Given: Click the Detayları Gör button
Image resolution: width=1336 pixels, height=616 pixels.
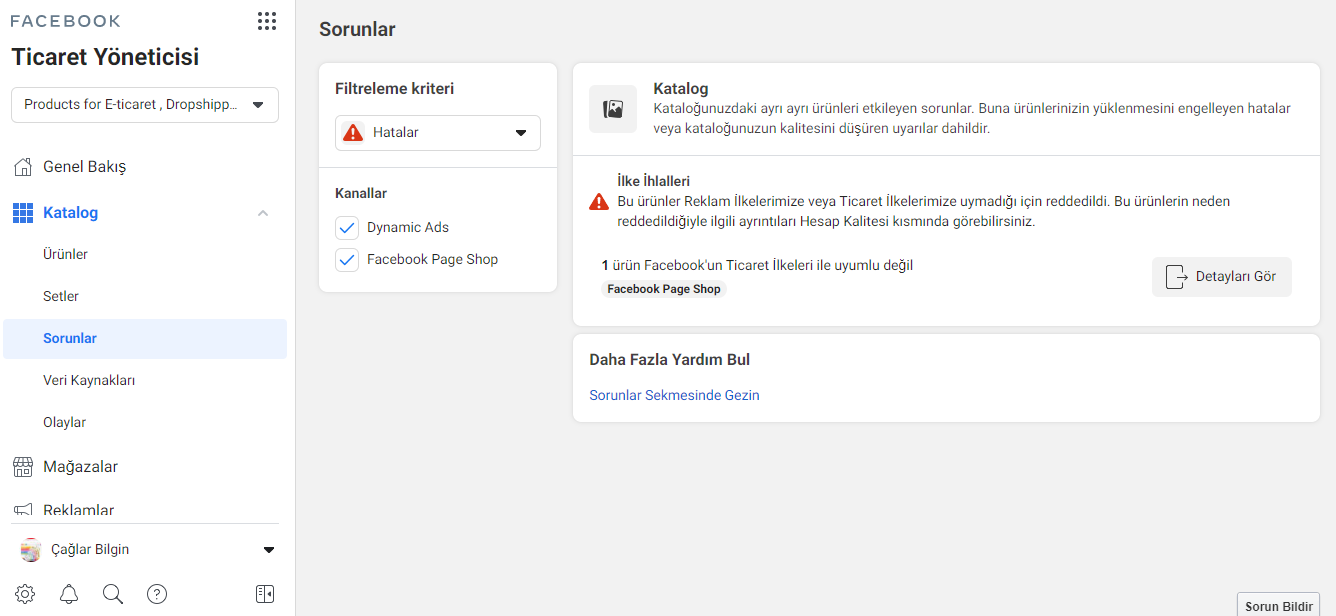Looking at the screenshot, I should pyautogui.click(x=1221, y=277).
